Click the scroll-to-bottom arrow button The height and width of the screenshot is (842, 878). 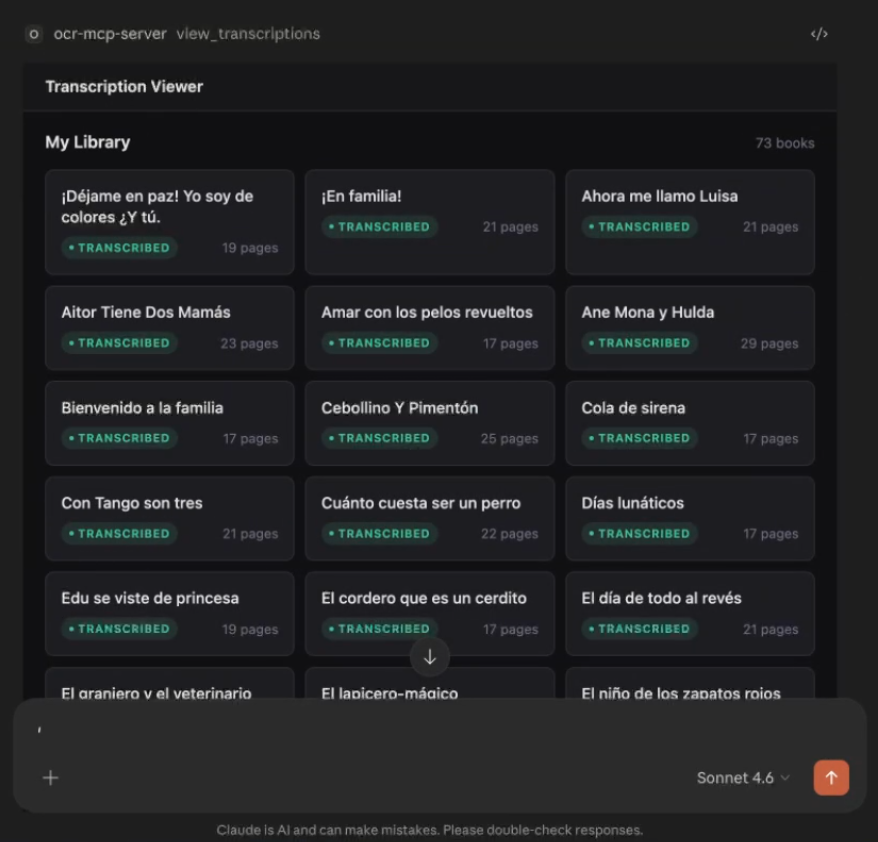(x=429, y=657)
